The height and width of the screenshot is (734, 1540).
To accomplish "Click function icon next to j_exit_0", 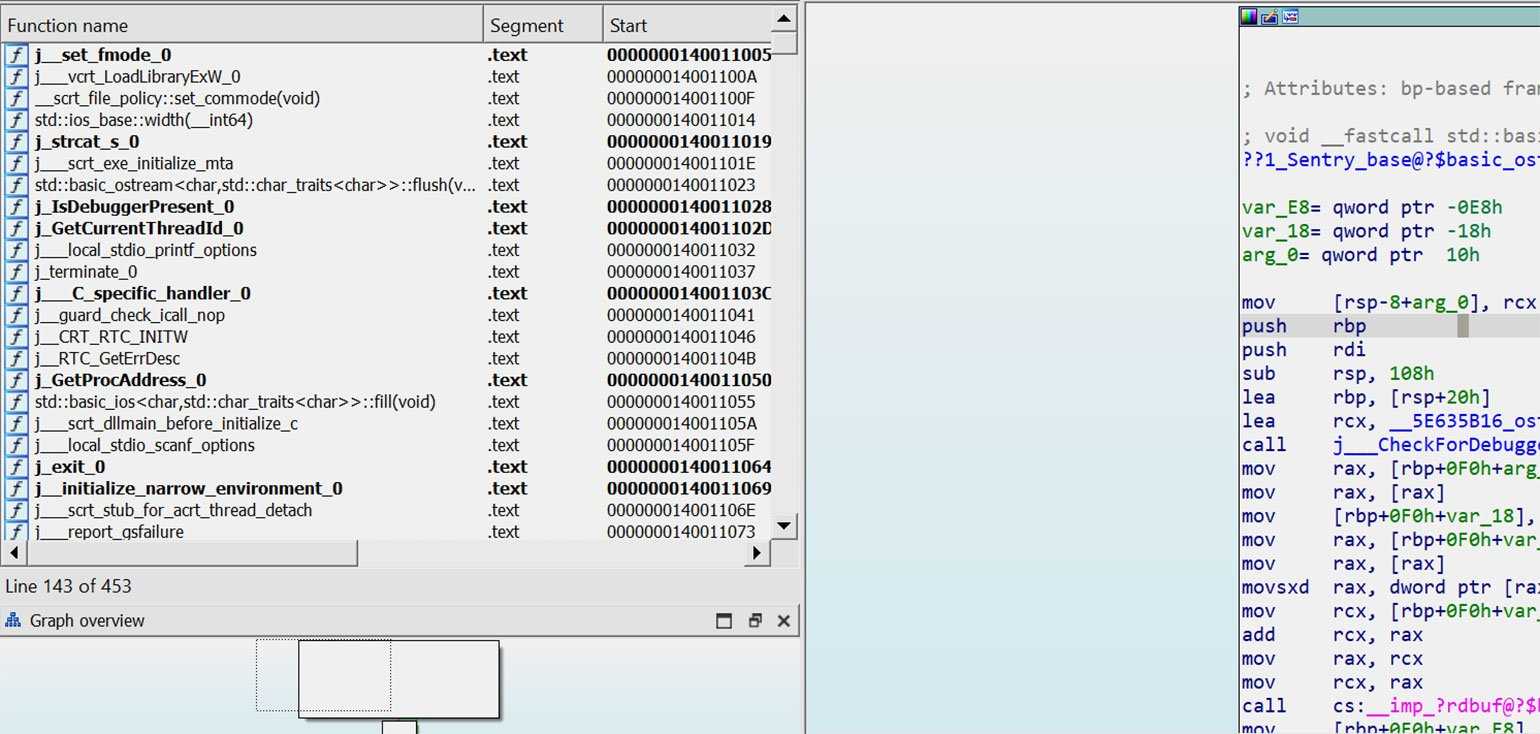I will [16, 467].
